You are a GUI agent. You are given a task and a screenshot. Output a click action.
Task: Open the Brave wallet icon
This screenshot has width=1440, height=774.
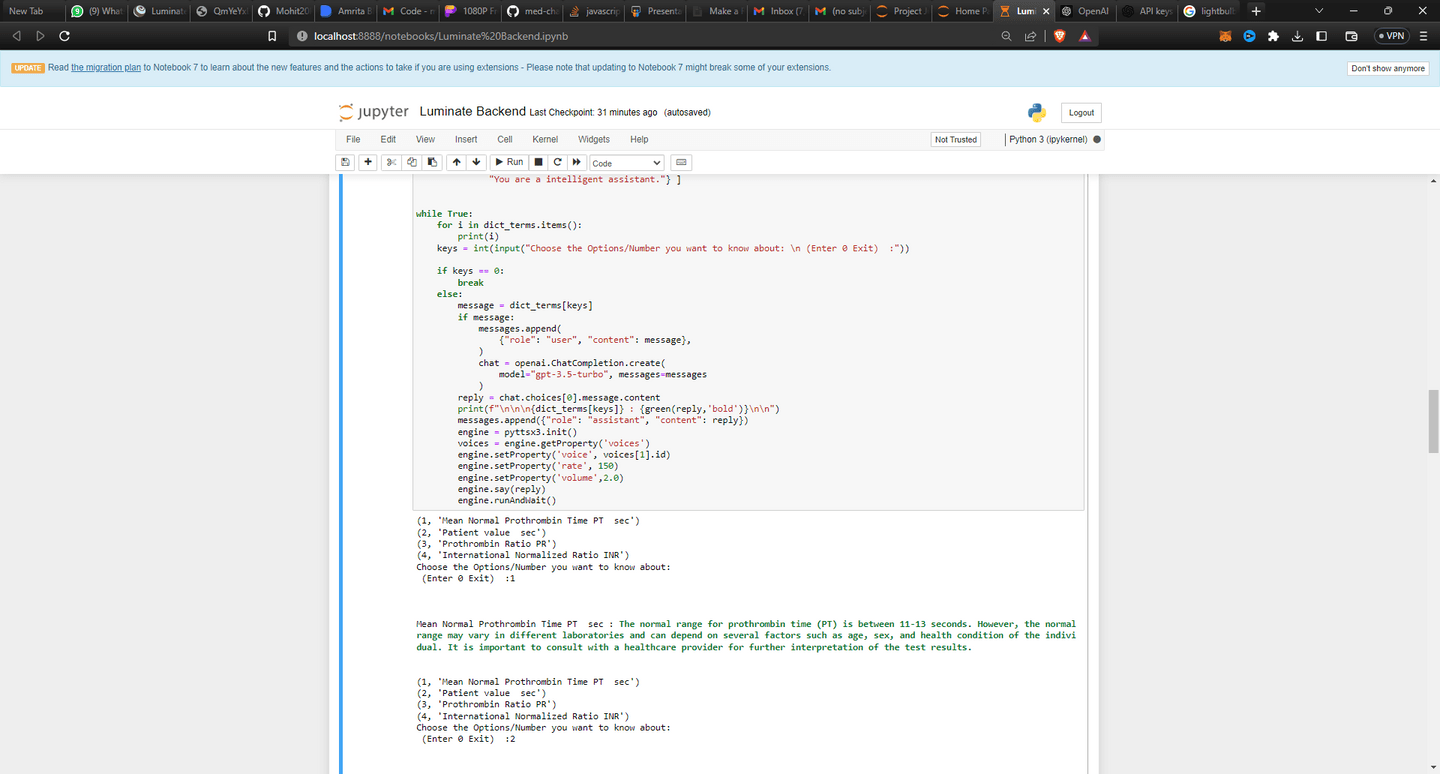point(1352,36)
